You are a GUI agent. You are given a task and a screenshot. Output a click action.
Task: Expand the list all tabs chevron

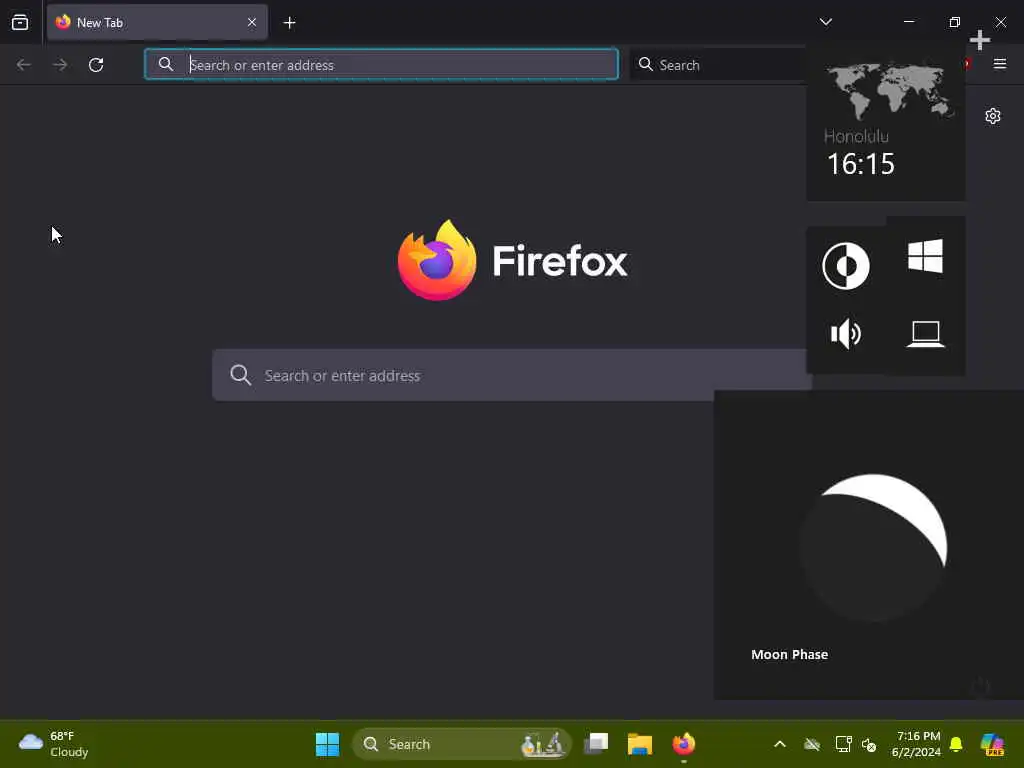tap(825, 22)
